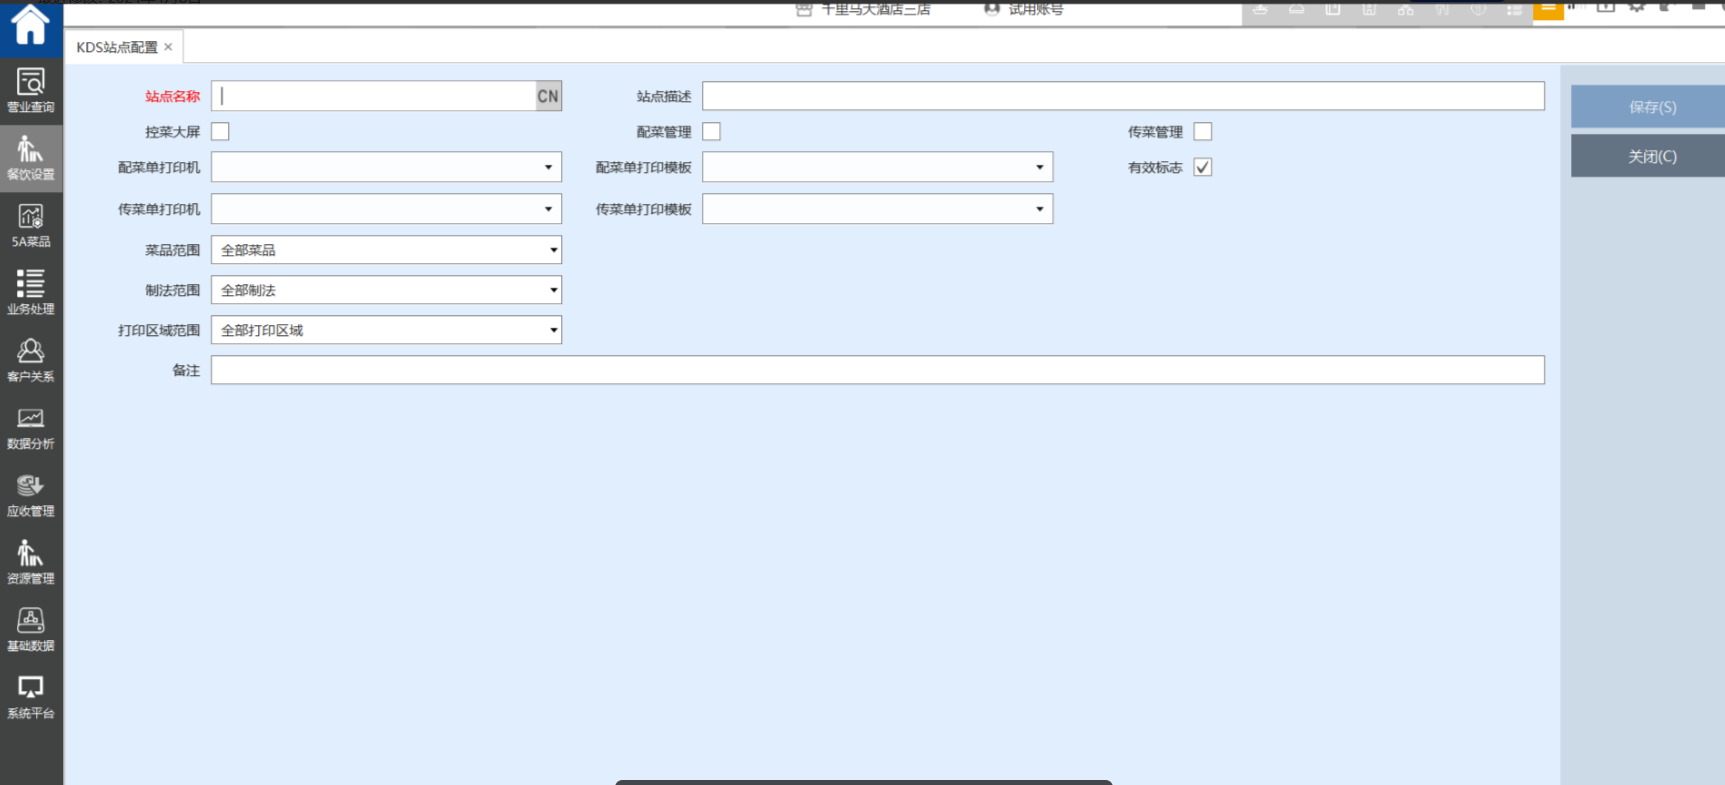The width and height of the screenshot is (1725, 785).
Task: Open 应收管理 in the sidebar
Action: pos(31,495)
